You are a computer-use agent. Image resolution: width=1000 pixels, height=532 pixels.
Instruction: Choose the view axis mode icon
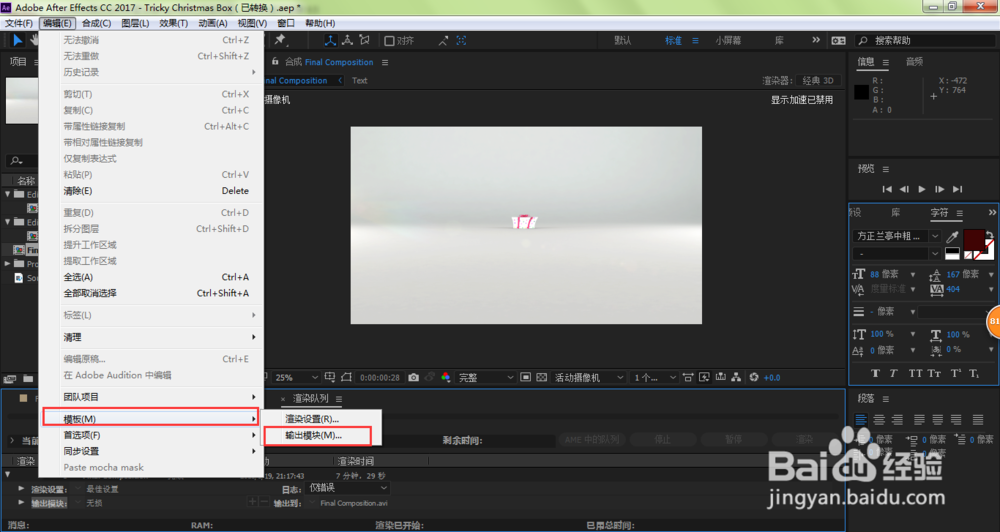(x=365, y=40)
